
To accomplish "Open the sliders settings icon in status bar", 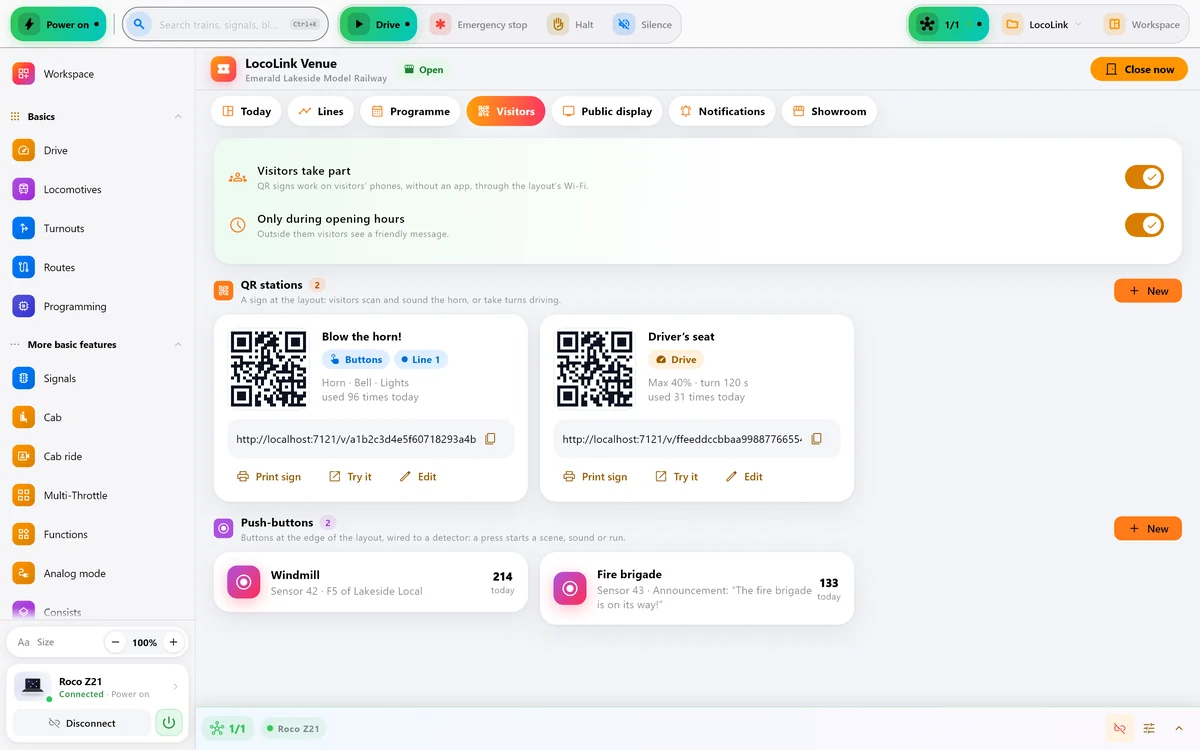I will click(x=1149, y=728).
